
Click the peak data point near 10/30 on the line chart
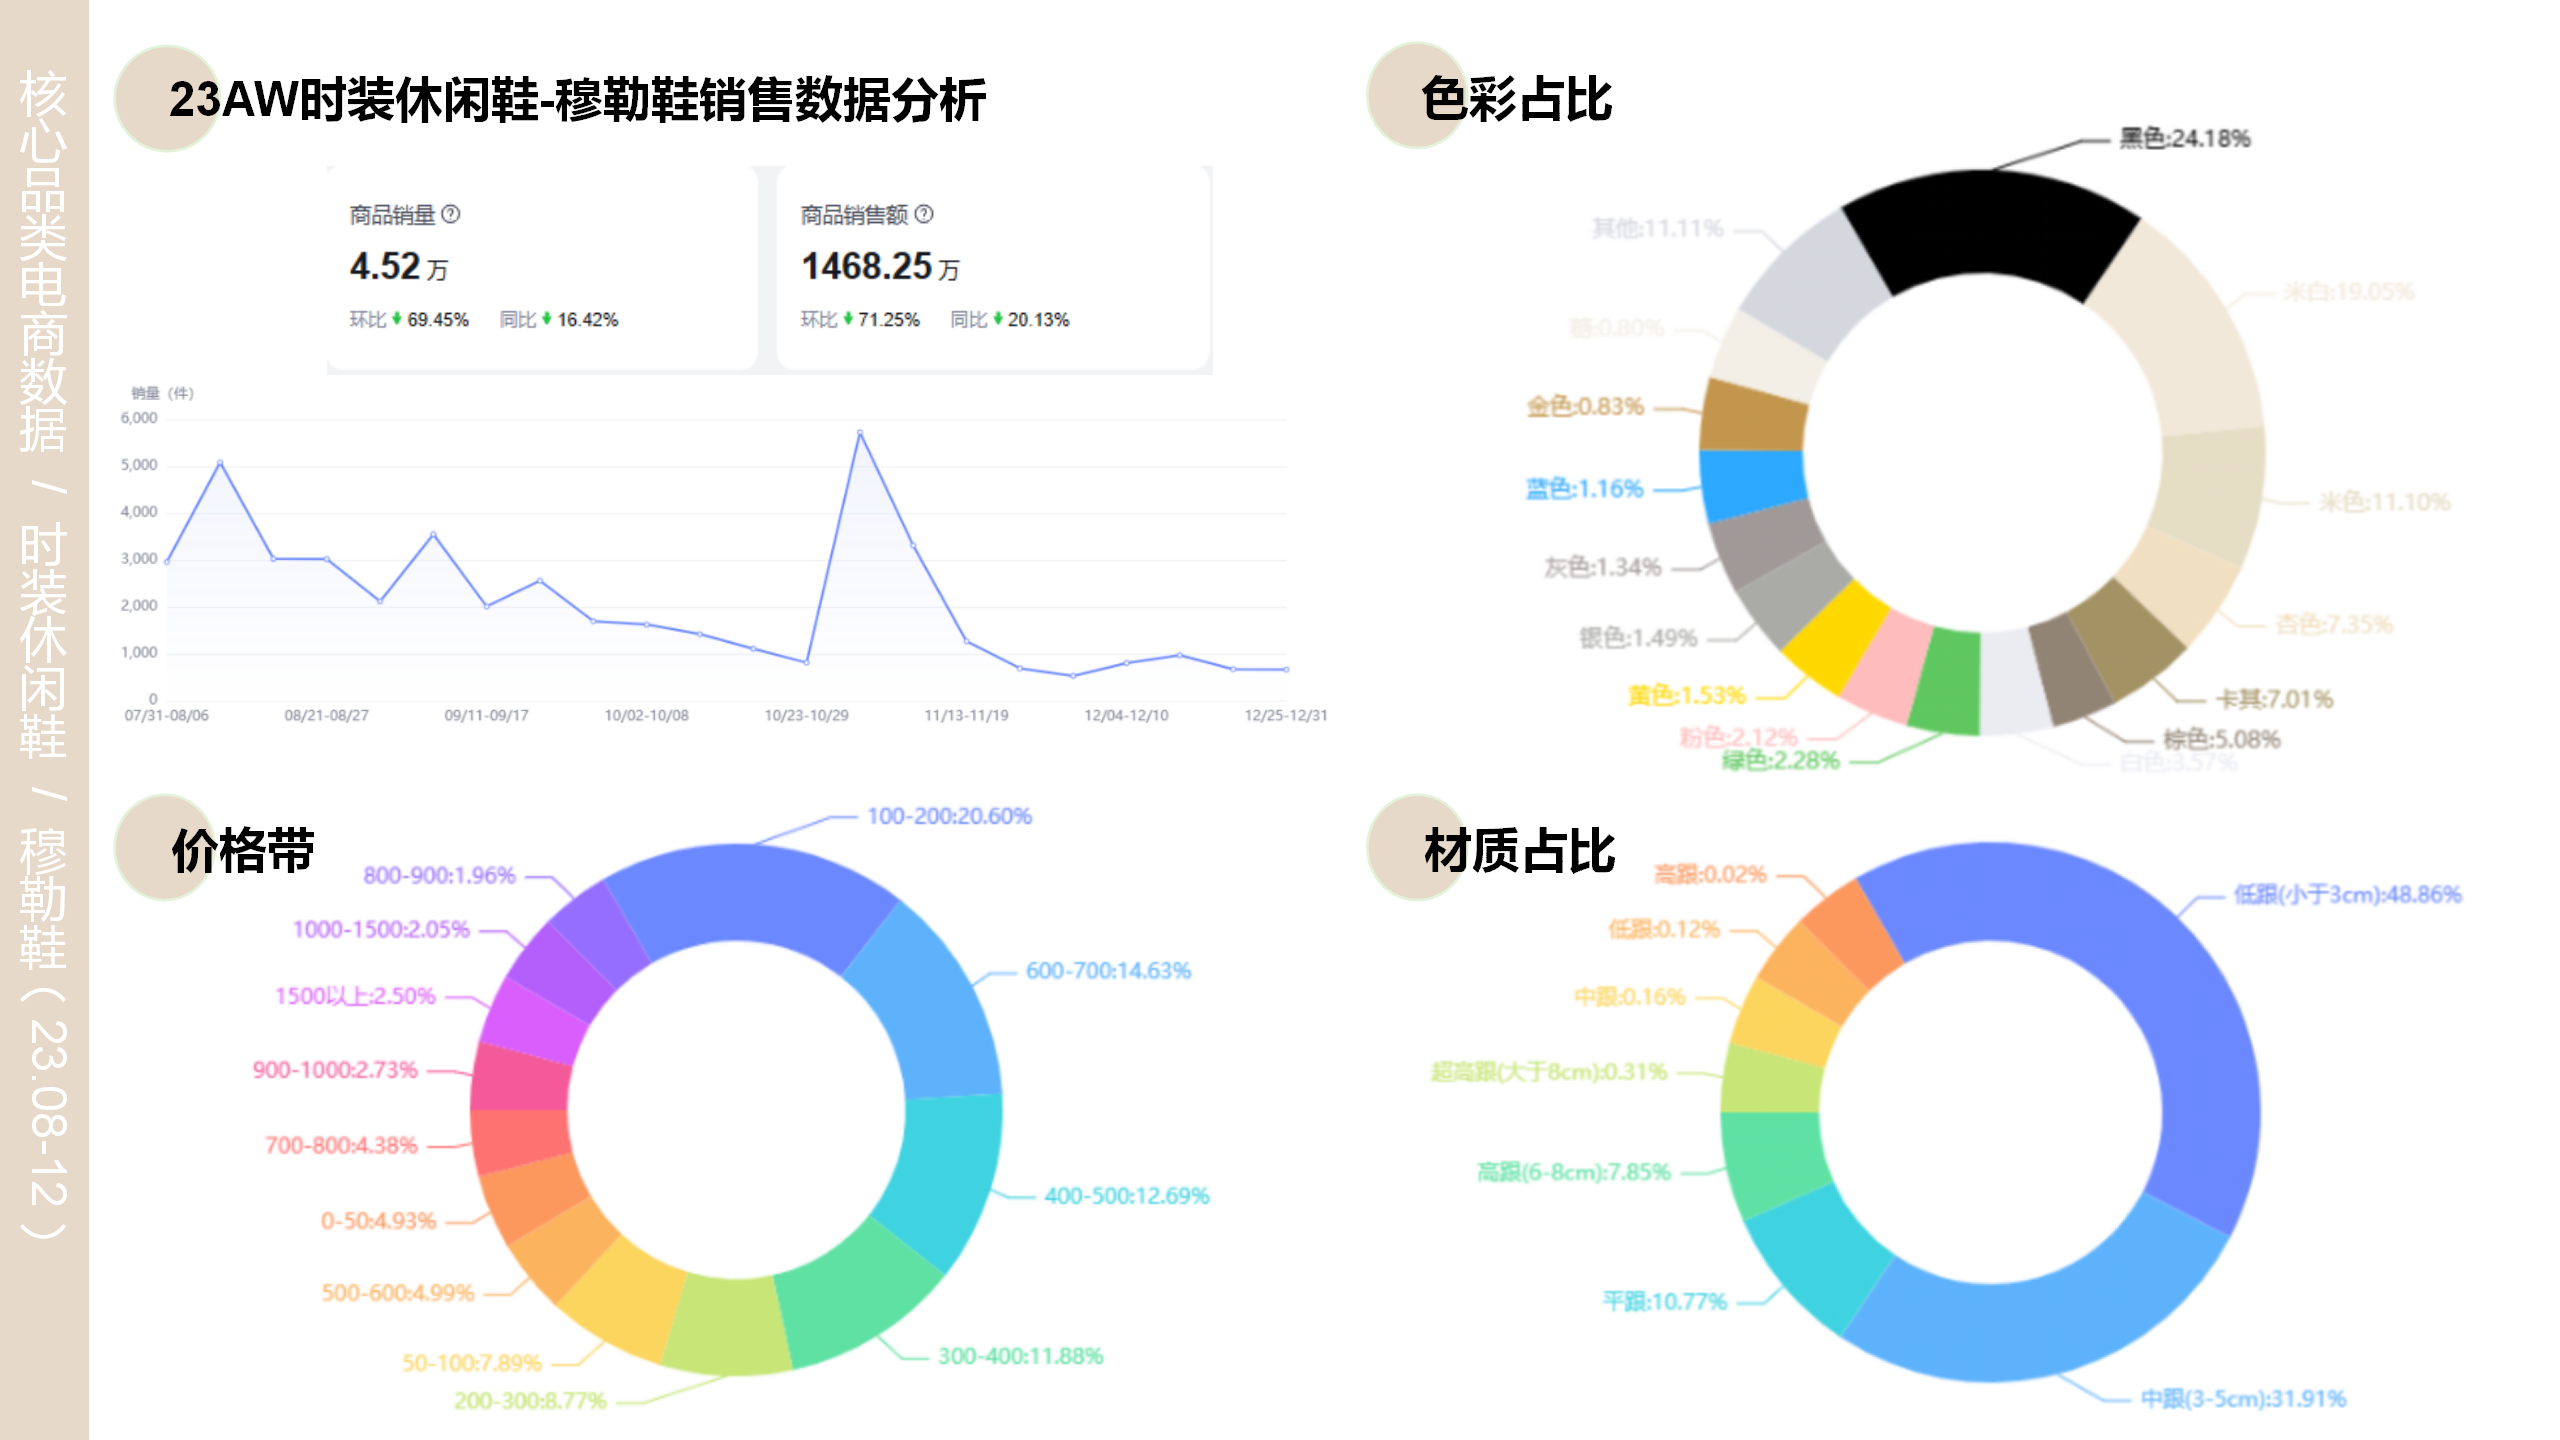860,433
